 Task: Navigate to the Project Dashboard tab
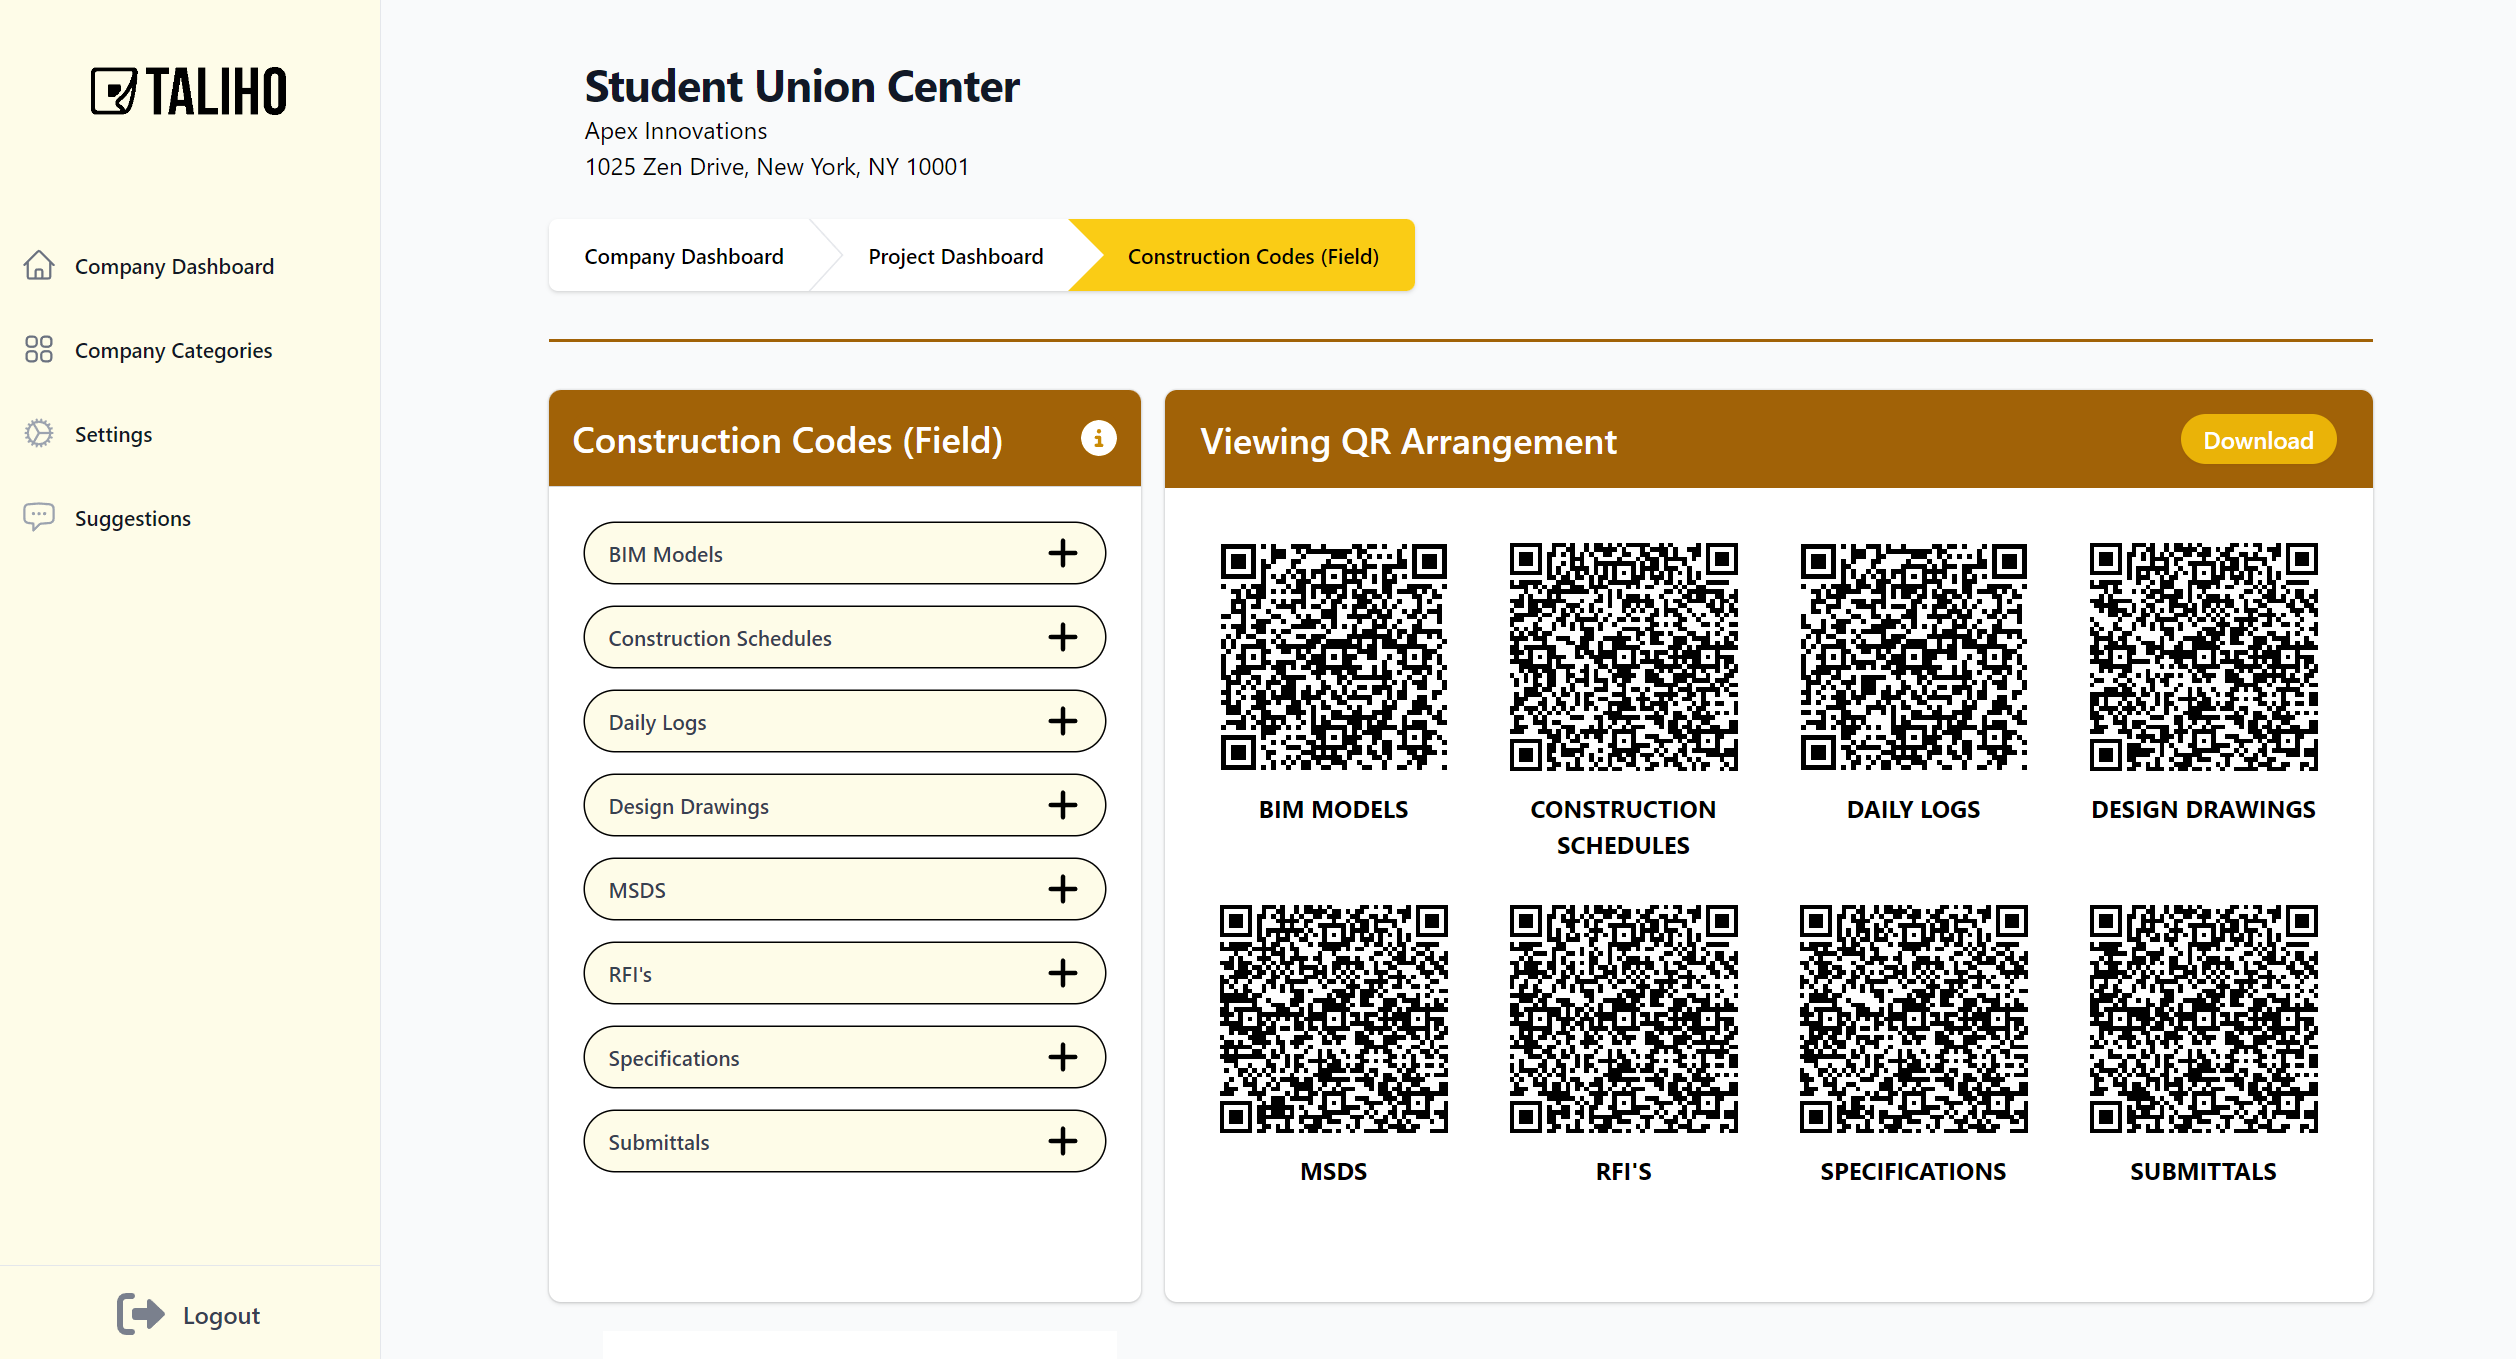[955, 256]
